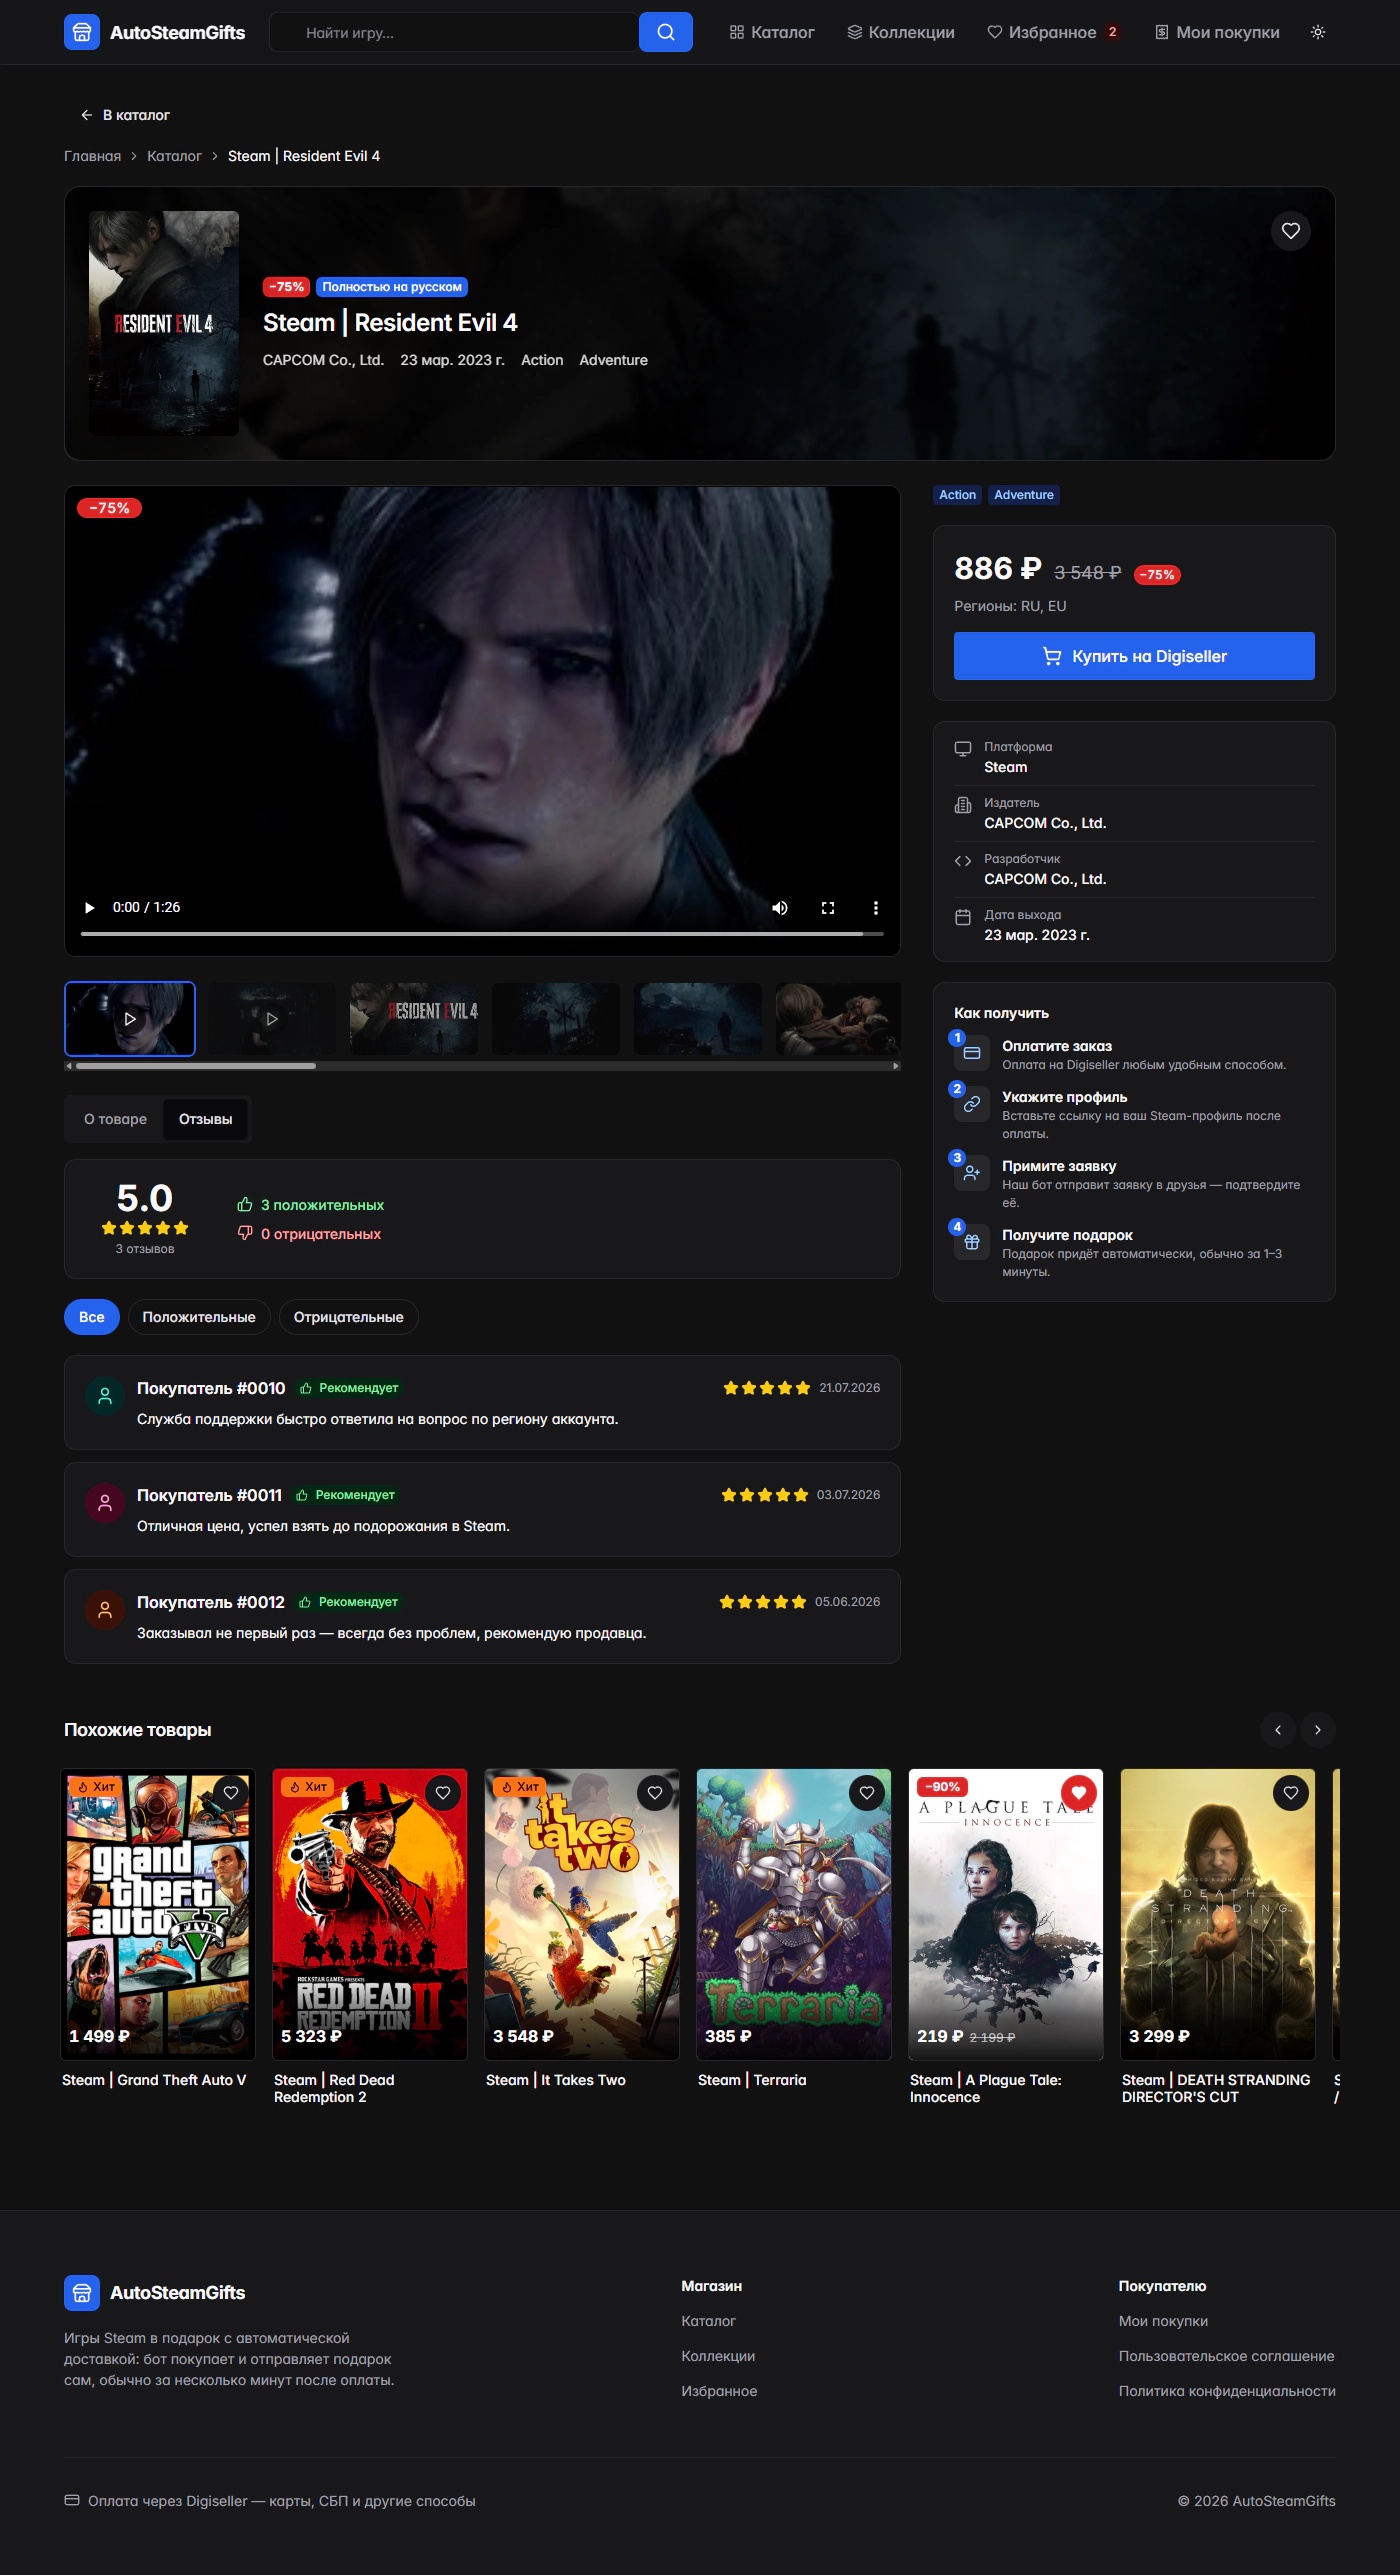
Task: Select the second video thumbnail
Action: pos(272,1019)
